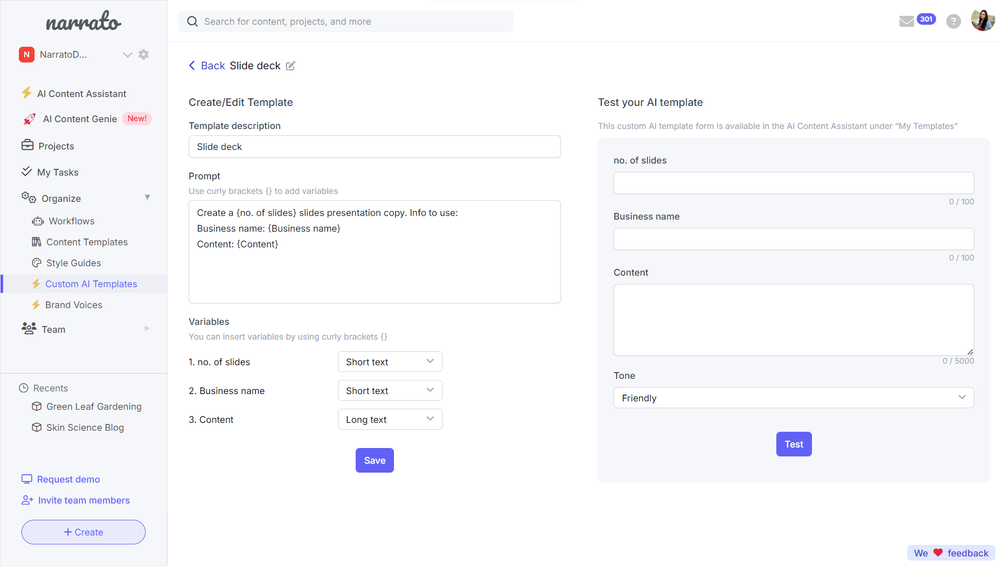Click the Recents clock icon
Viewport: 1000px width, 566px height.
coord(24,388)
